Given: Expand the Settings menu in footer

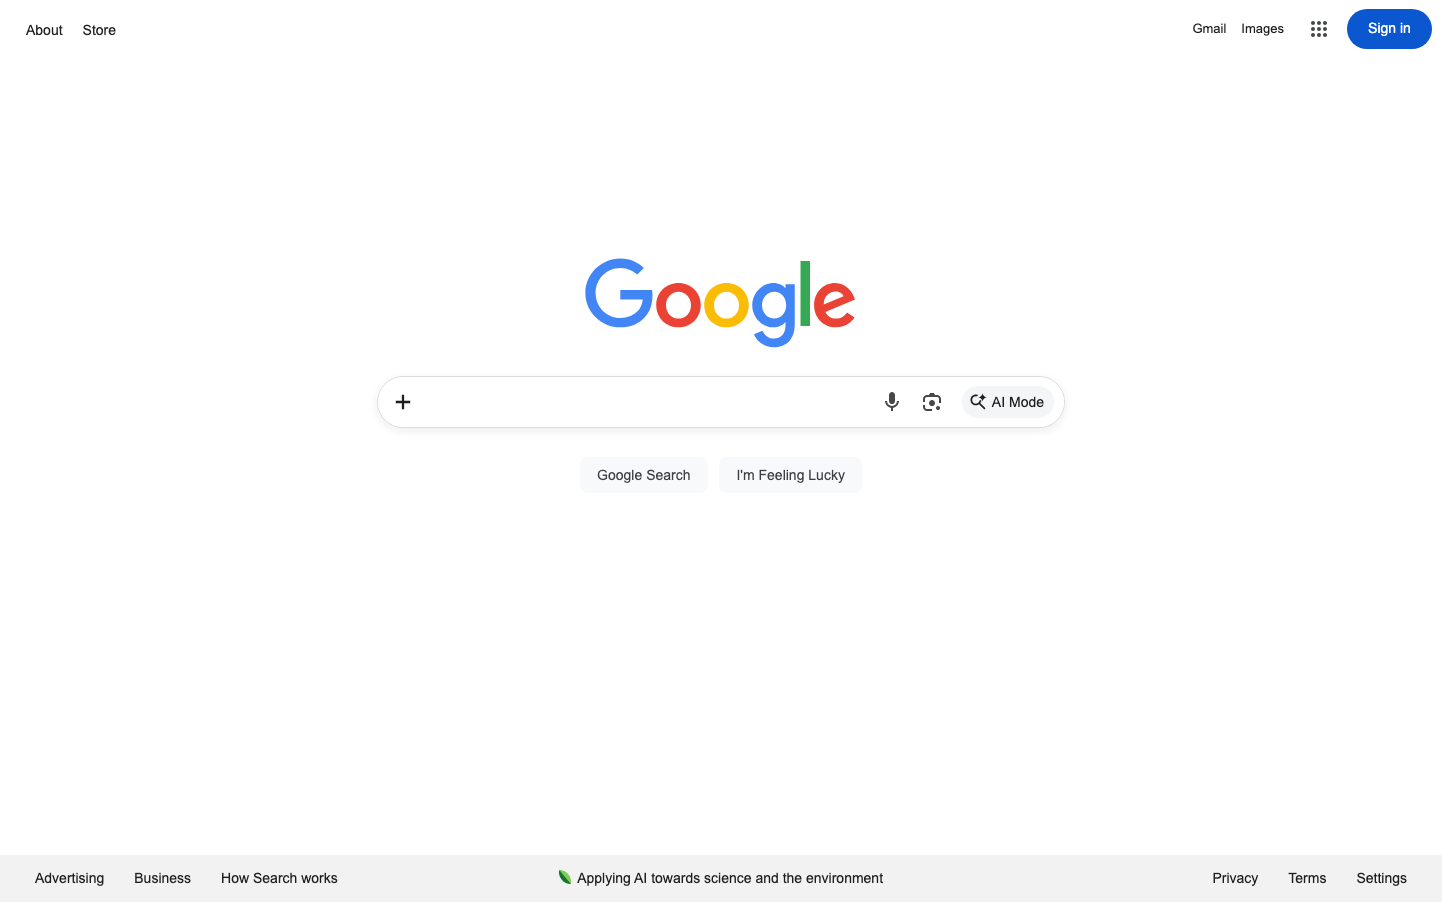Looking at the screenshot, I should pyautogui.click(x=1381, y=878).
